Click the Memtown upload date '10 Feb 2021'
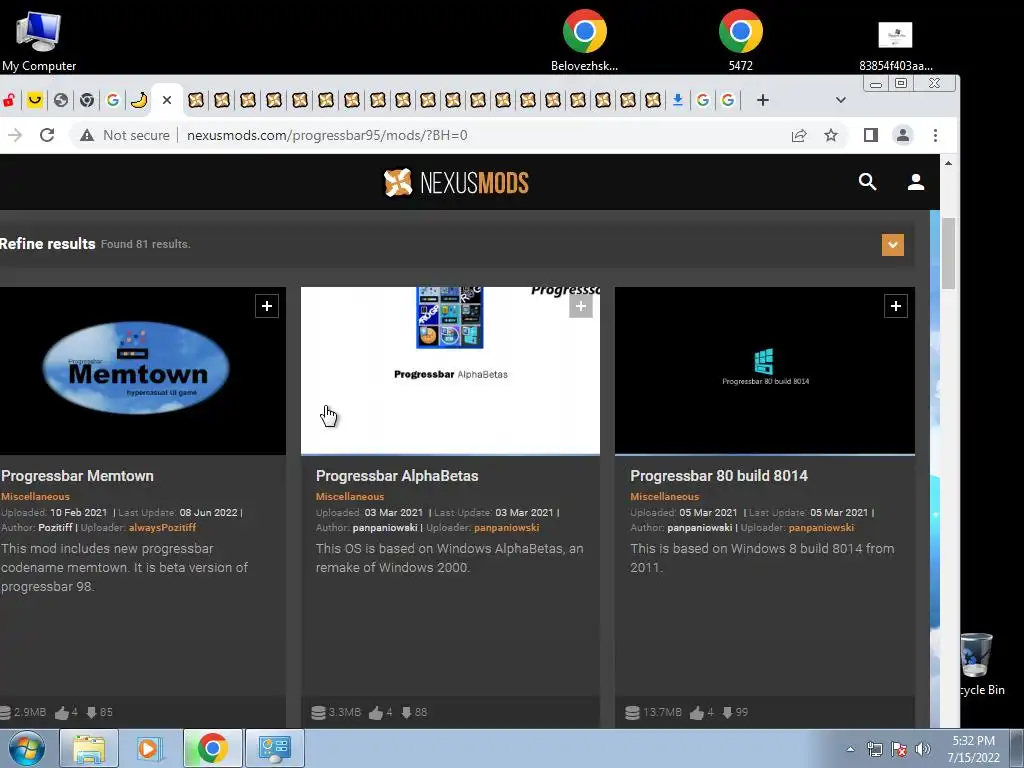Image resolution: width=1024 pixels, height=768 pixels. pyautogui.click(x=78, y=513)
